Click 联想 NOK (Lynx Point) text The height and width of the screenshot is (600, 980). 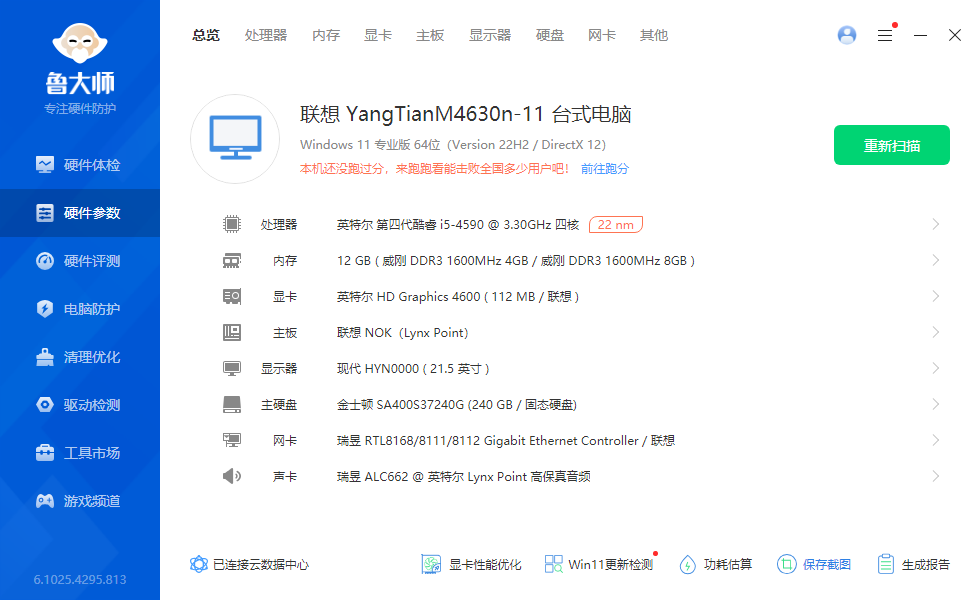[402, 332]
